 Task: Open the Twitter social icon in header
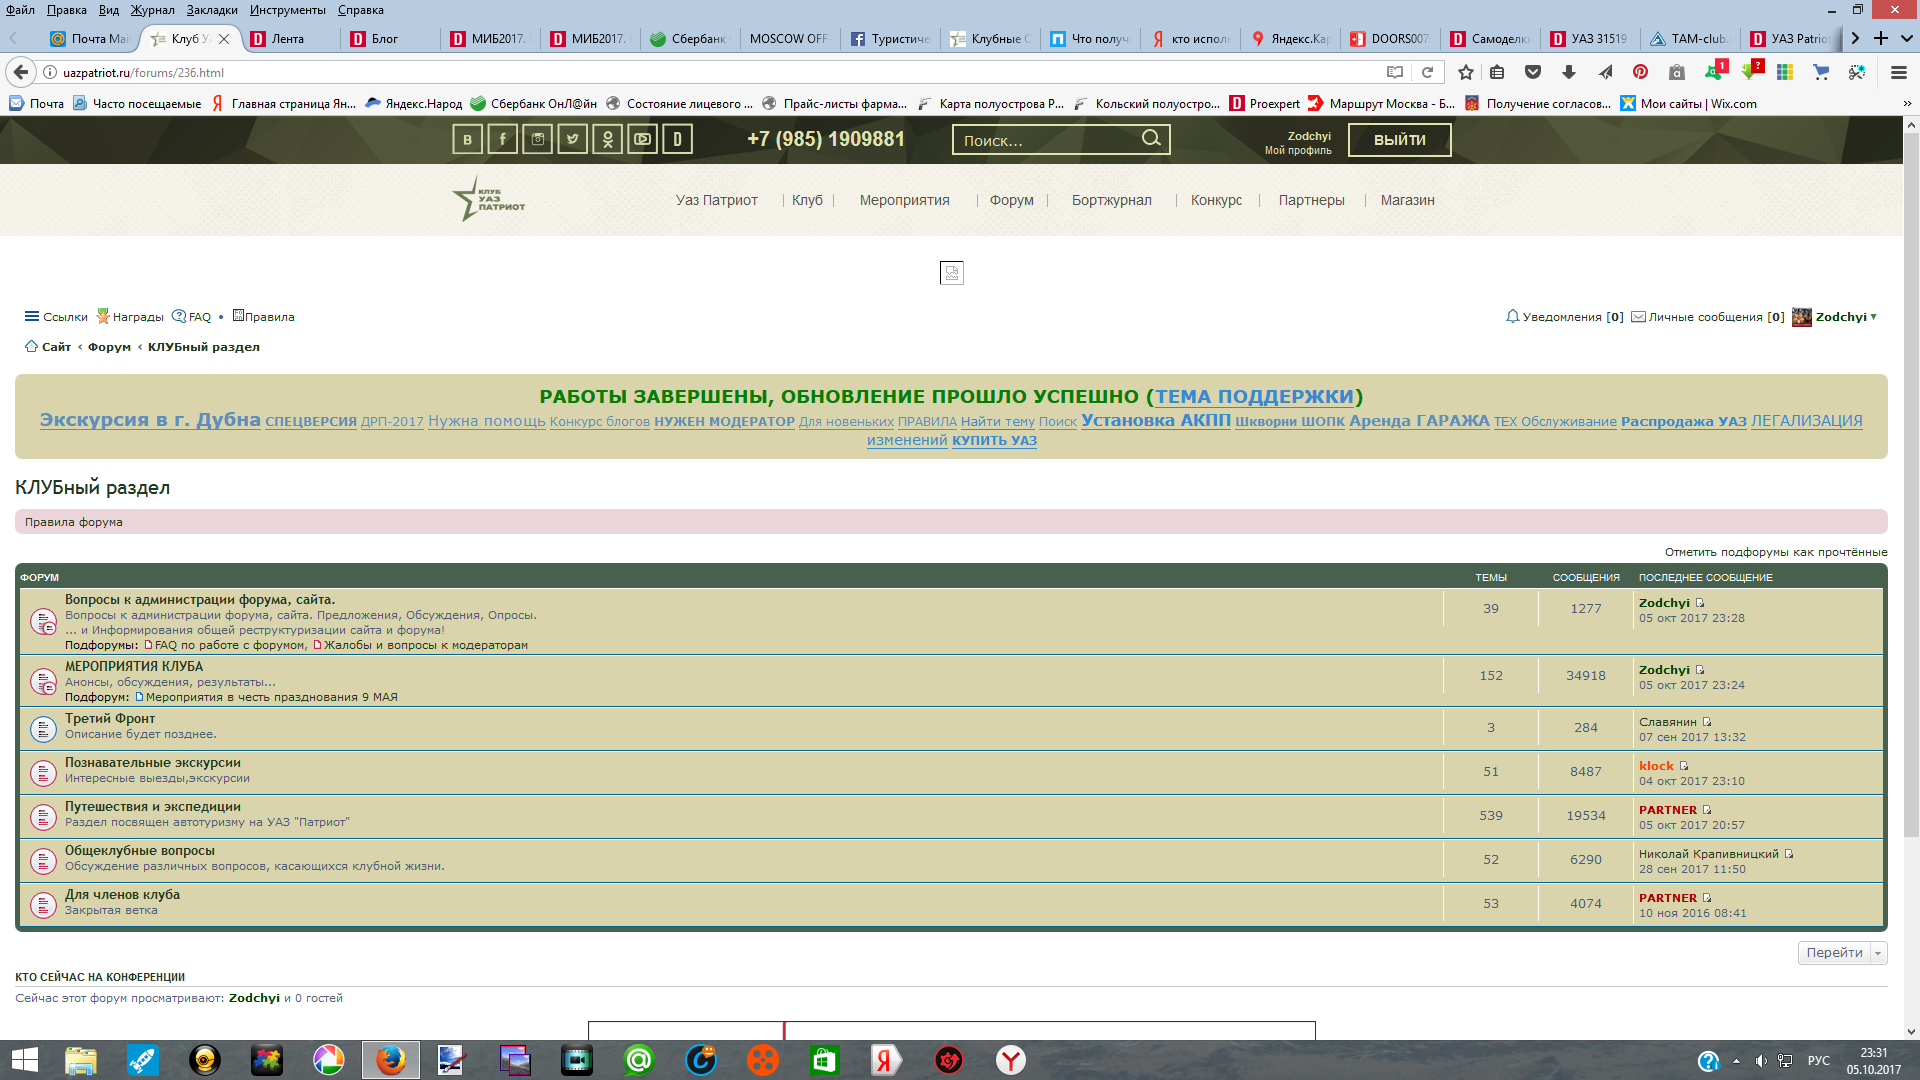pyautogui.click(x=572, y=139)
